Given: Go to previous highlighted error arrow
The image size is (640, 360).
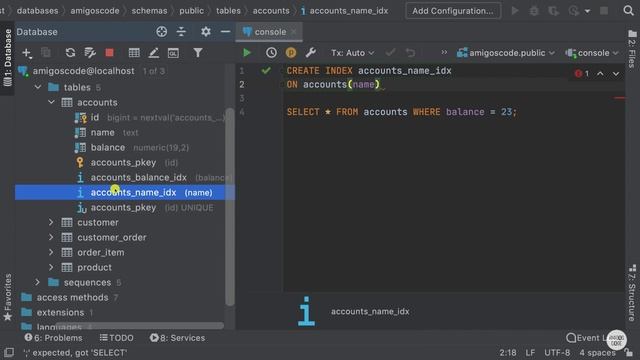Looking at the screenshot, I should pos(600,74).
